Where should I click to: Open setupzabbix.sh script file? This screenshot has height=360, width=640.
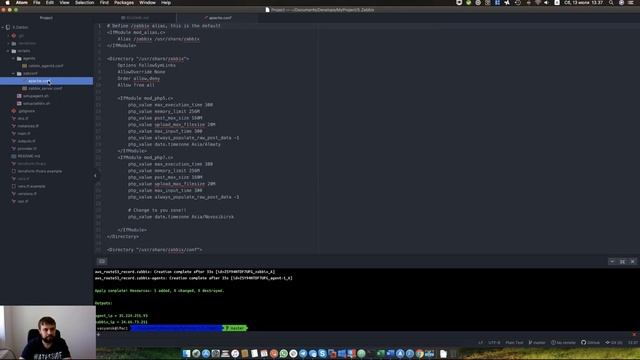pos(36,103)
